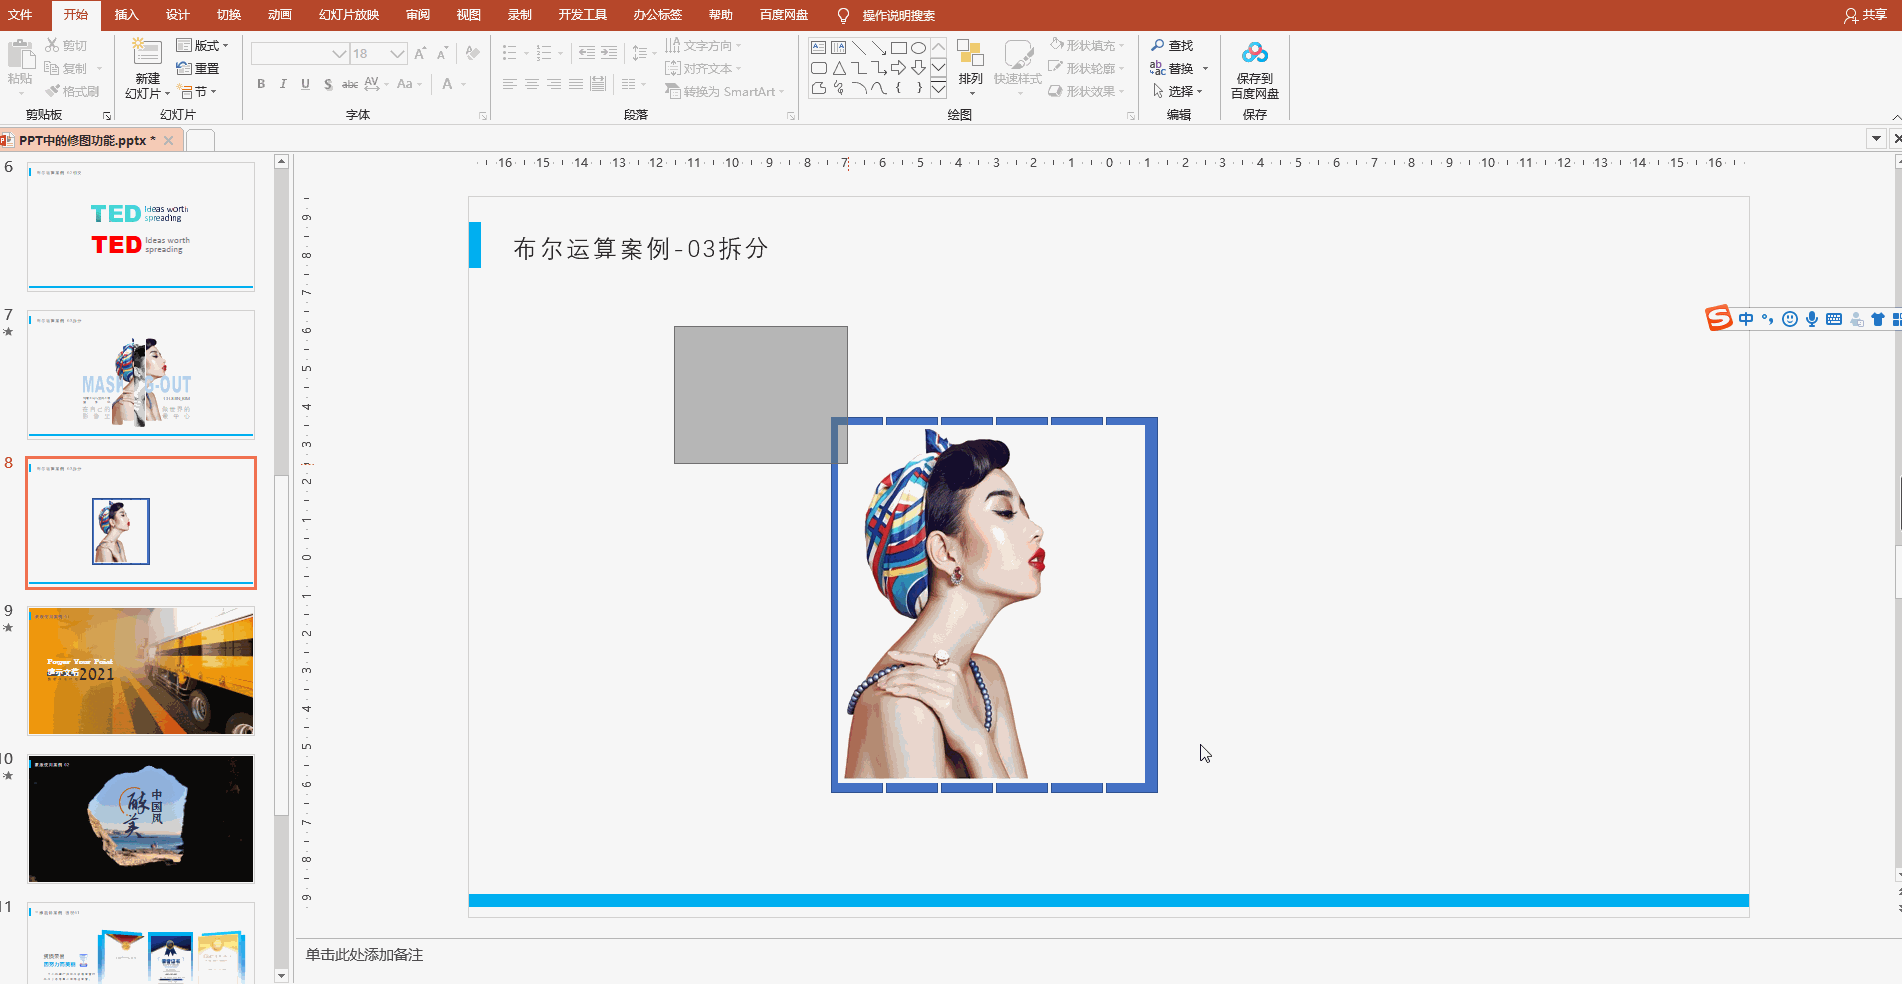The height and width of the screenshot is (984, 1902).
Task: Open slide 9 orange bus thumbnail
Action: (141, 670)
